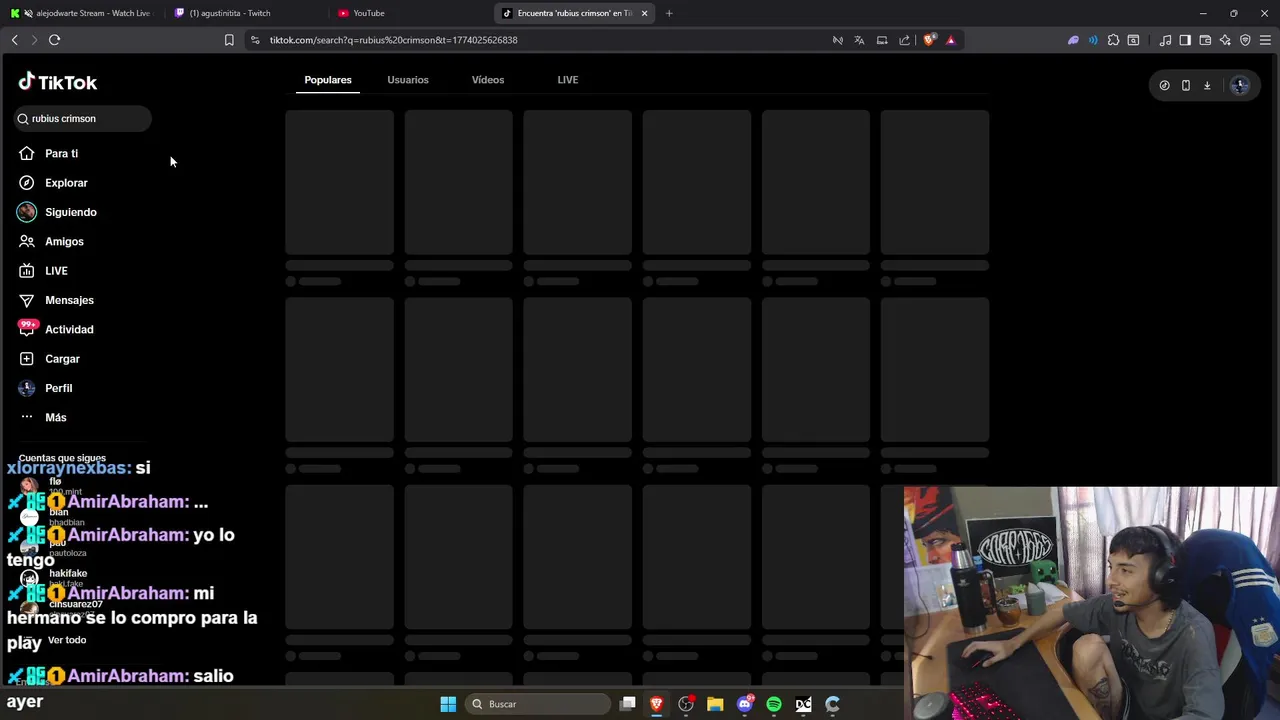The image size is (1280, 720).
Task: Open OBS Studio from the taskbar
Action: pos(686,704)
